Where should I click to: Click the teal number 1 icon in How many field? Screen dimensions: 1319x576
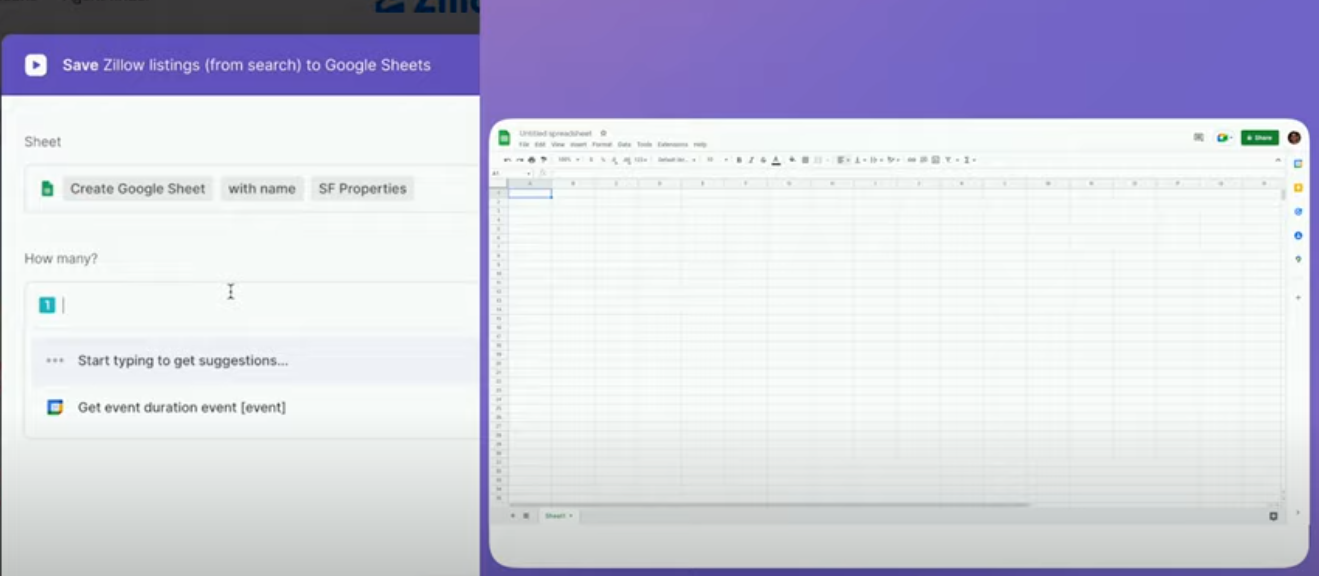click(x=47, y=305)
